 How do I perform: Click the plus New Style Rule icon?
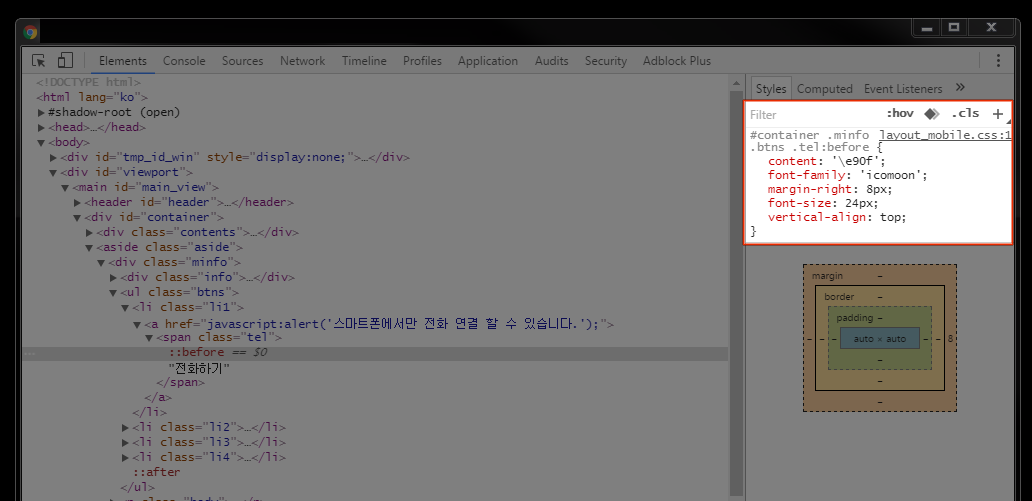pos(998,114)
